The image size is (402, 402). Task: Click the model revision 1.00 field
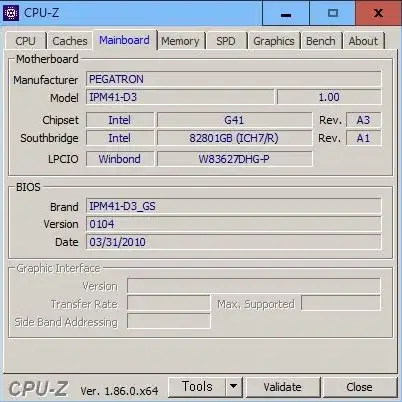329,97
